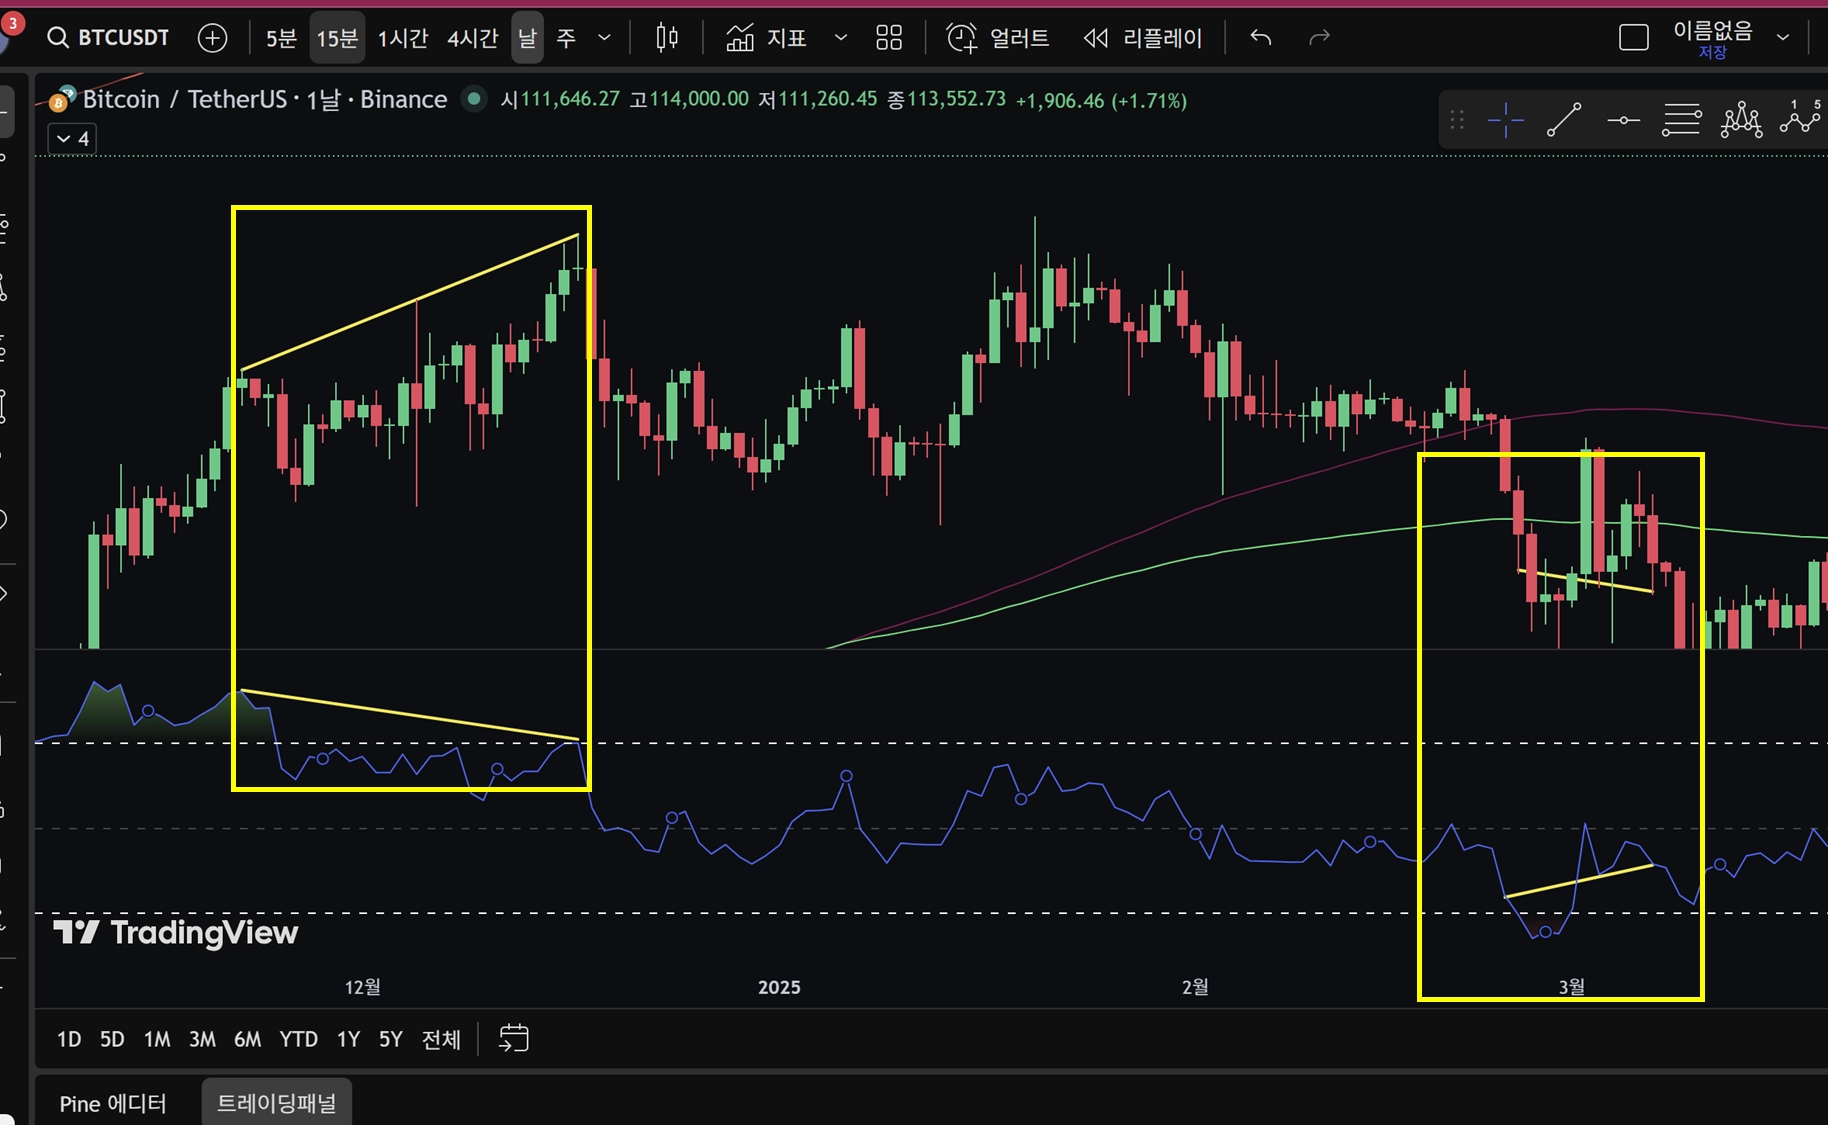Viewport: 1828px width, 1125px height.
Task: Create an alert with 얼러트
Action: coord(997,38)
